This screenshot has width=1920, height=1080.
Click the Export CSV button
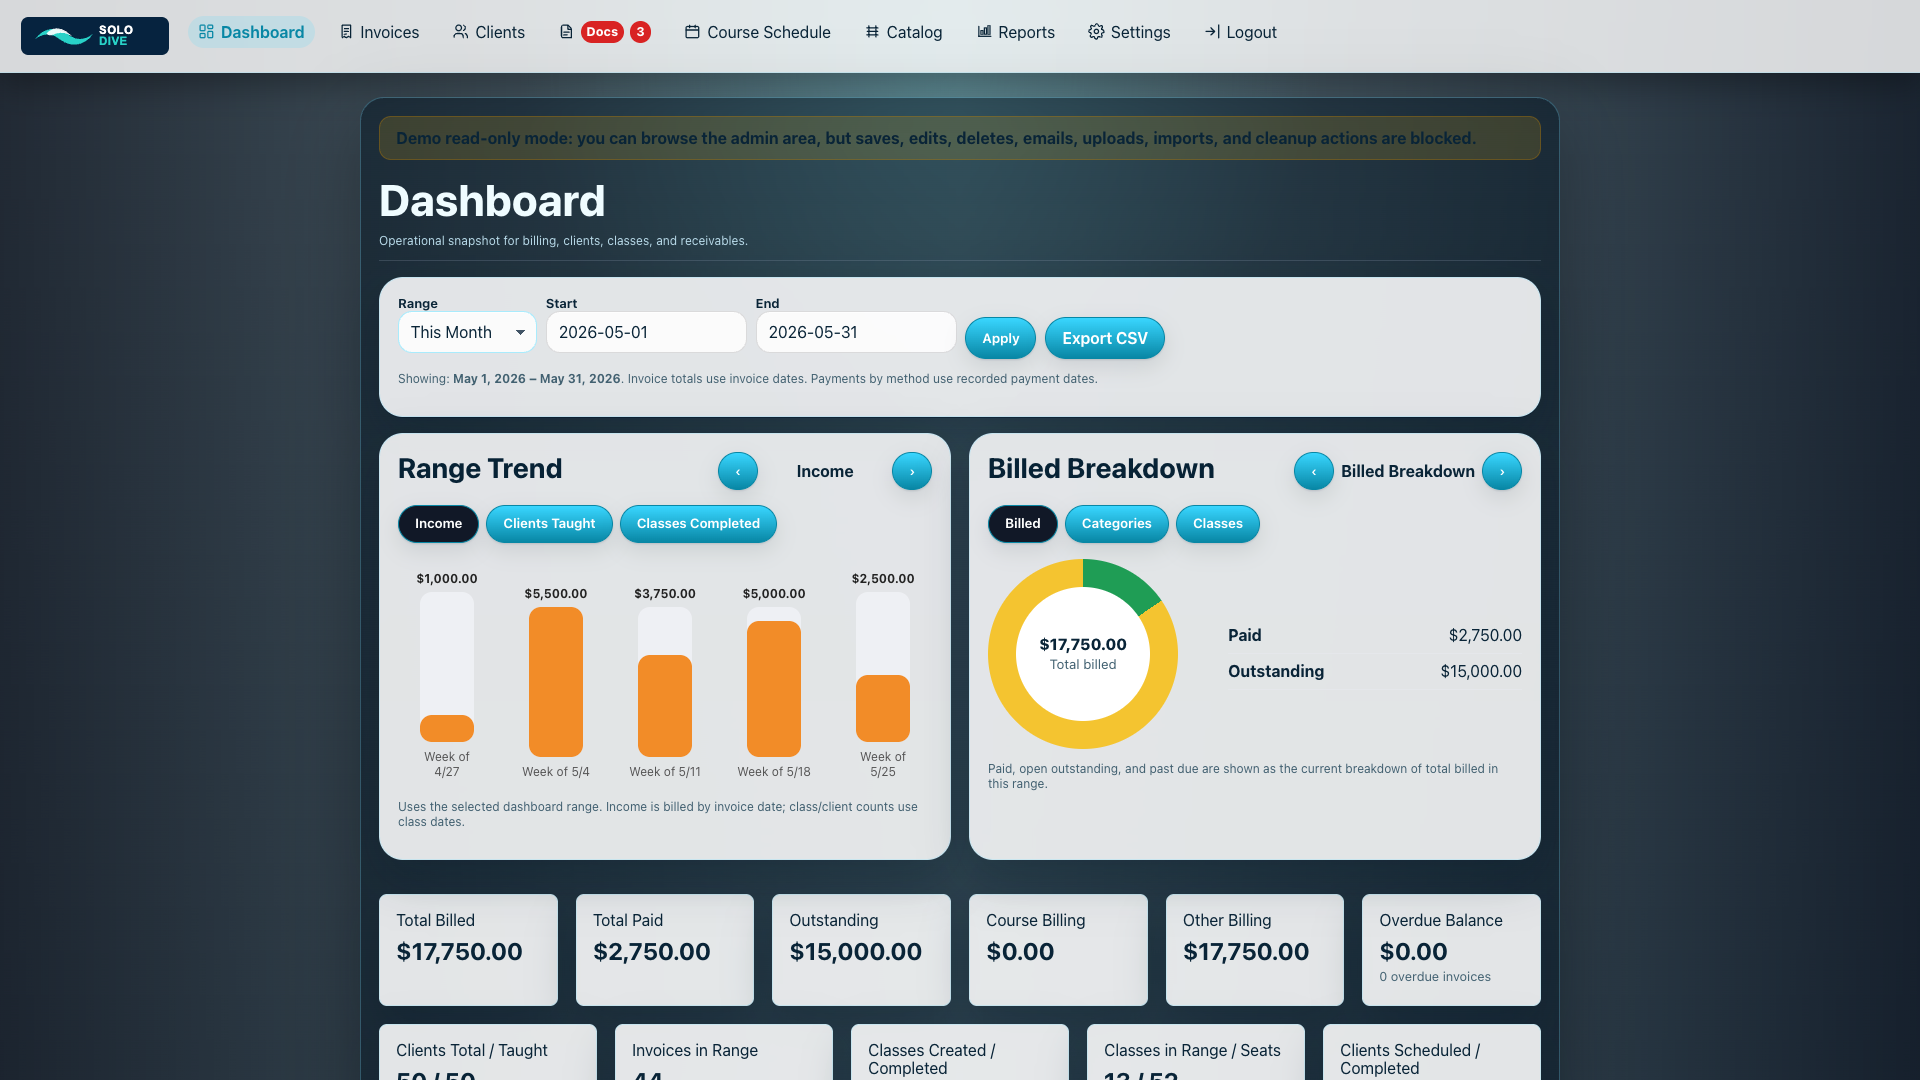pos(1105,338)
